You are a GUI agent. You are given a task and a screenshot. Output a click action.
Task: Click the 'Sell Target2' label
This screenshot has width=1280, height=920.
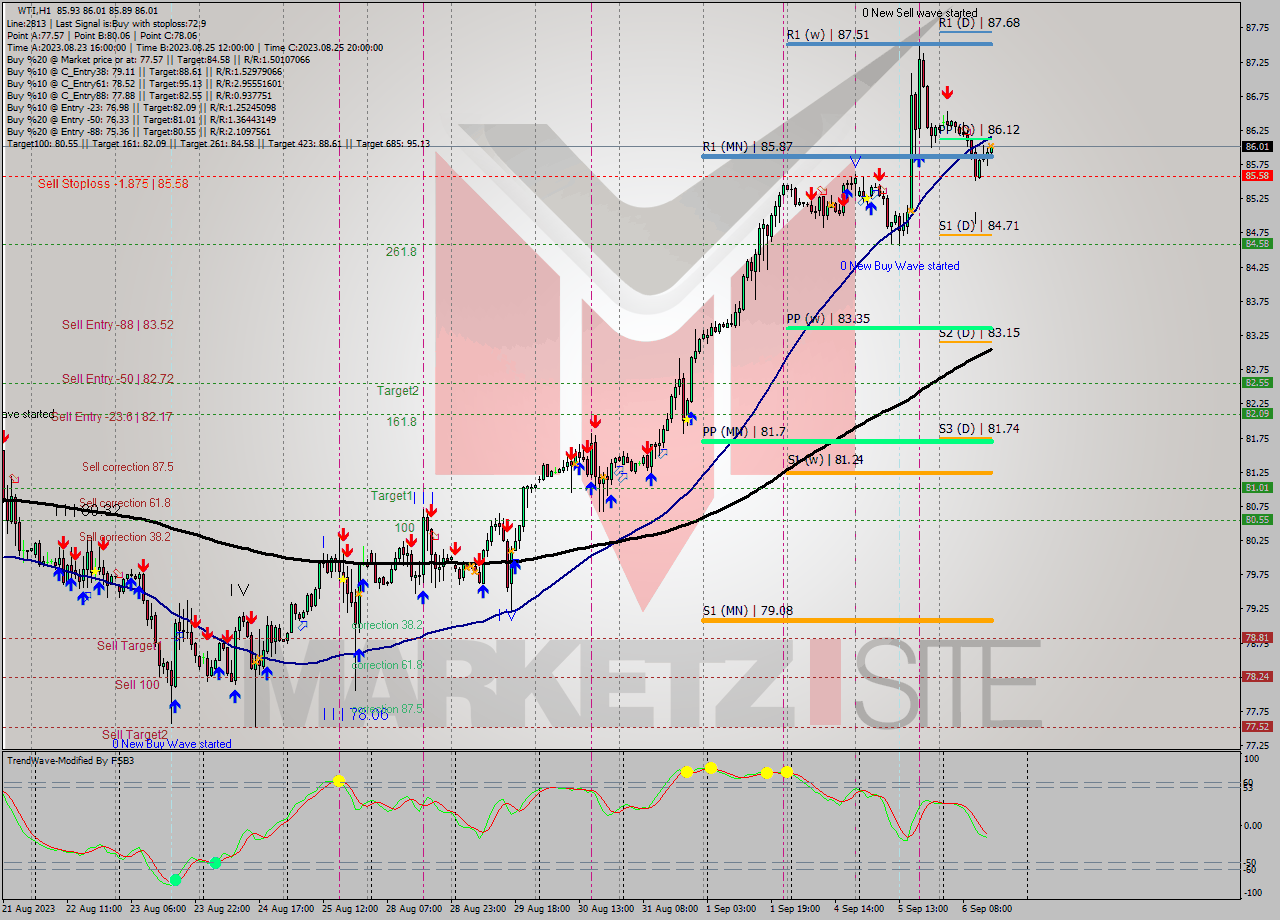click(x=135, y=734)
